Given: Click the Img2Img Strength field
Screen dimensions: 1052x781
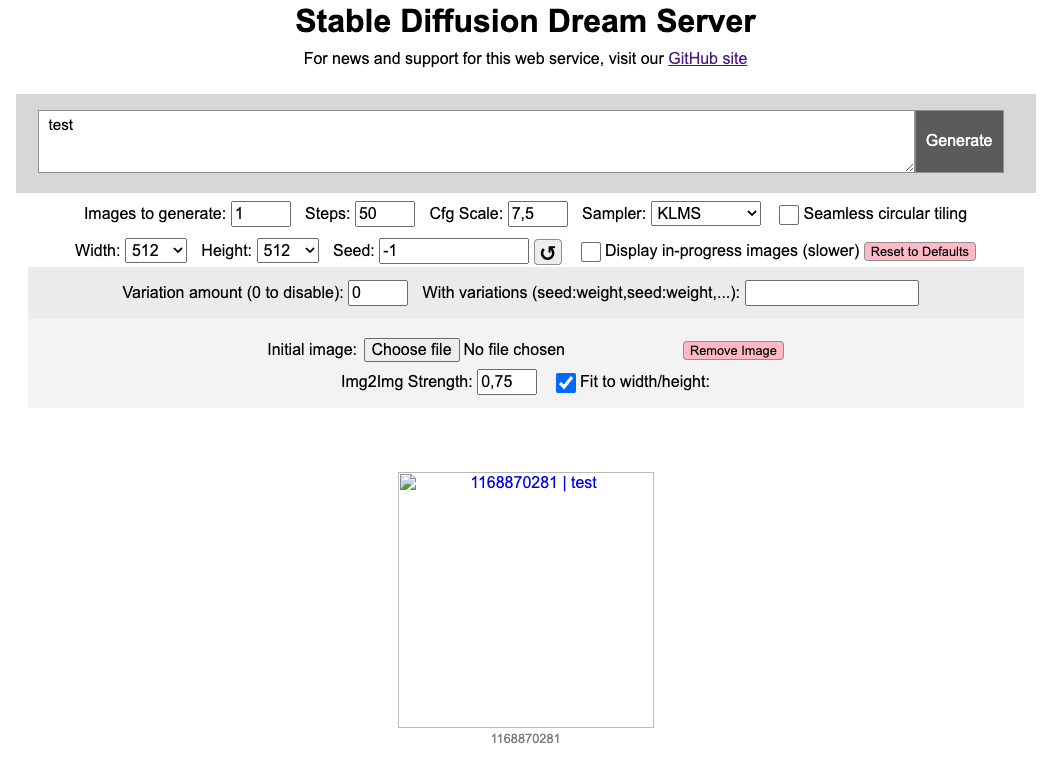Looking at the screenshot, I should click(x=507, y=382).
